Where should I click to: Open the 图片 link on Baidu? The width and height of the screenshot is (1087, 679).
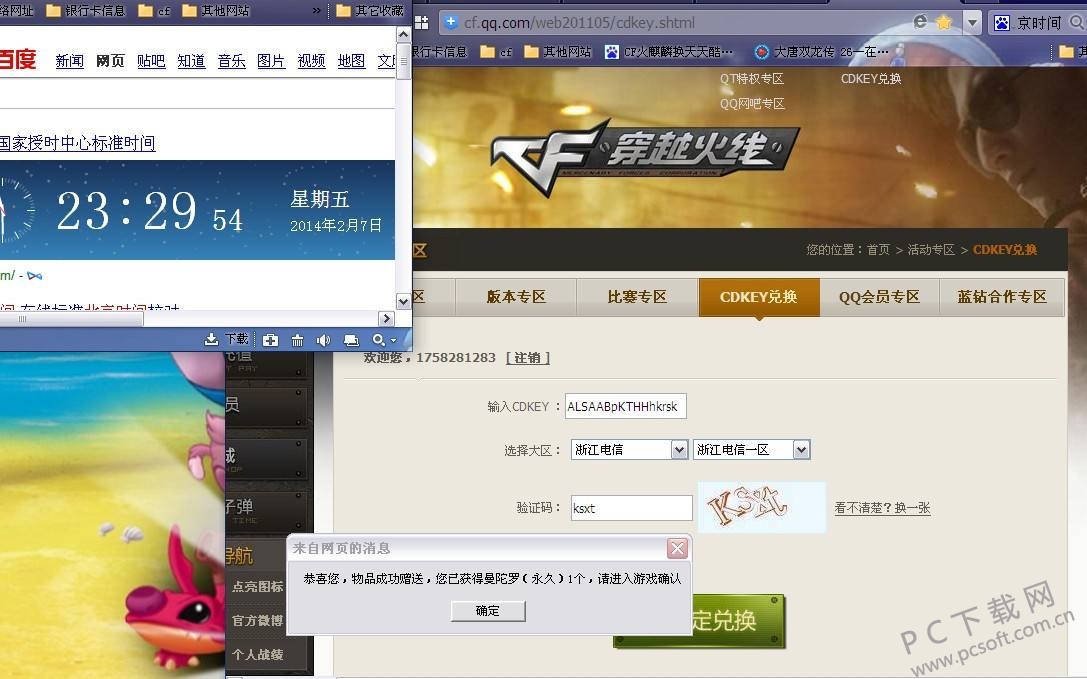pyautogui.click(x=271, y=61)
